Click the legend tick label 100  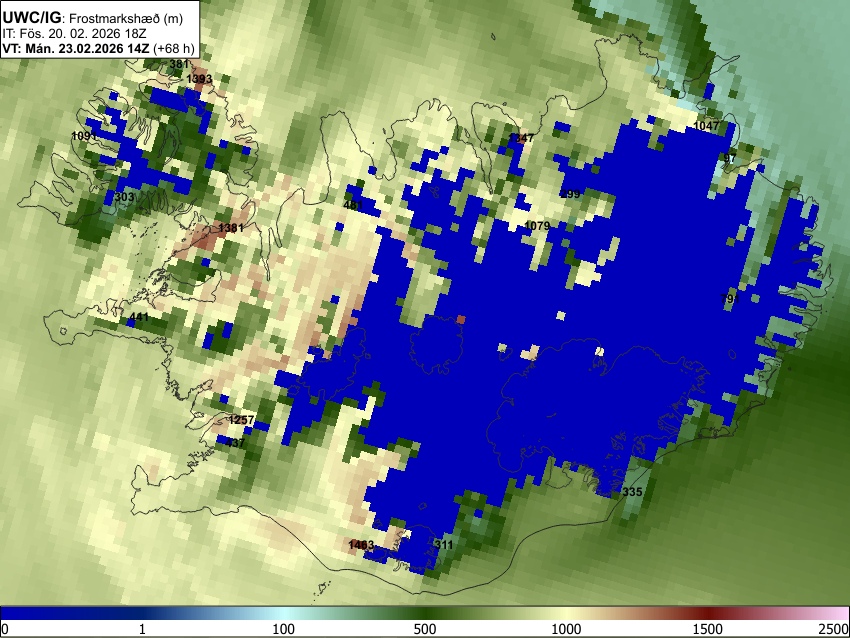coord(283,629)
